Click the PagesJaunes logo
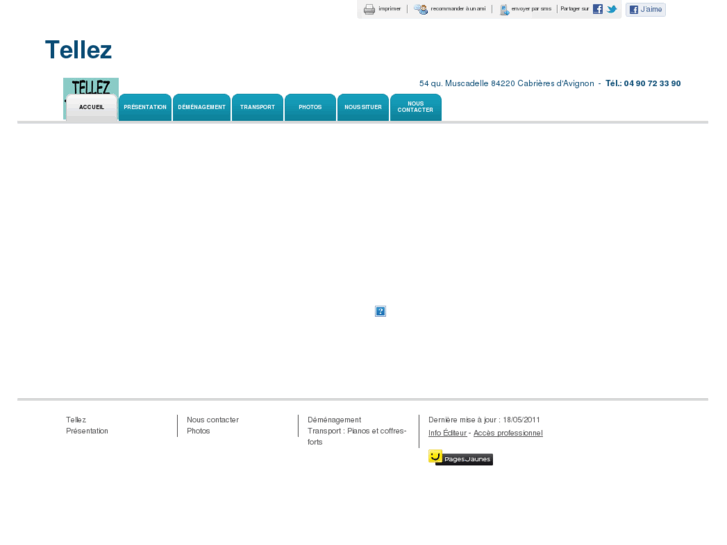The width and height of the screenshot is (727, 545). (x=460, y=458)
